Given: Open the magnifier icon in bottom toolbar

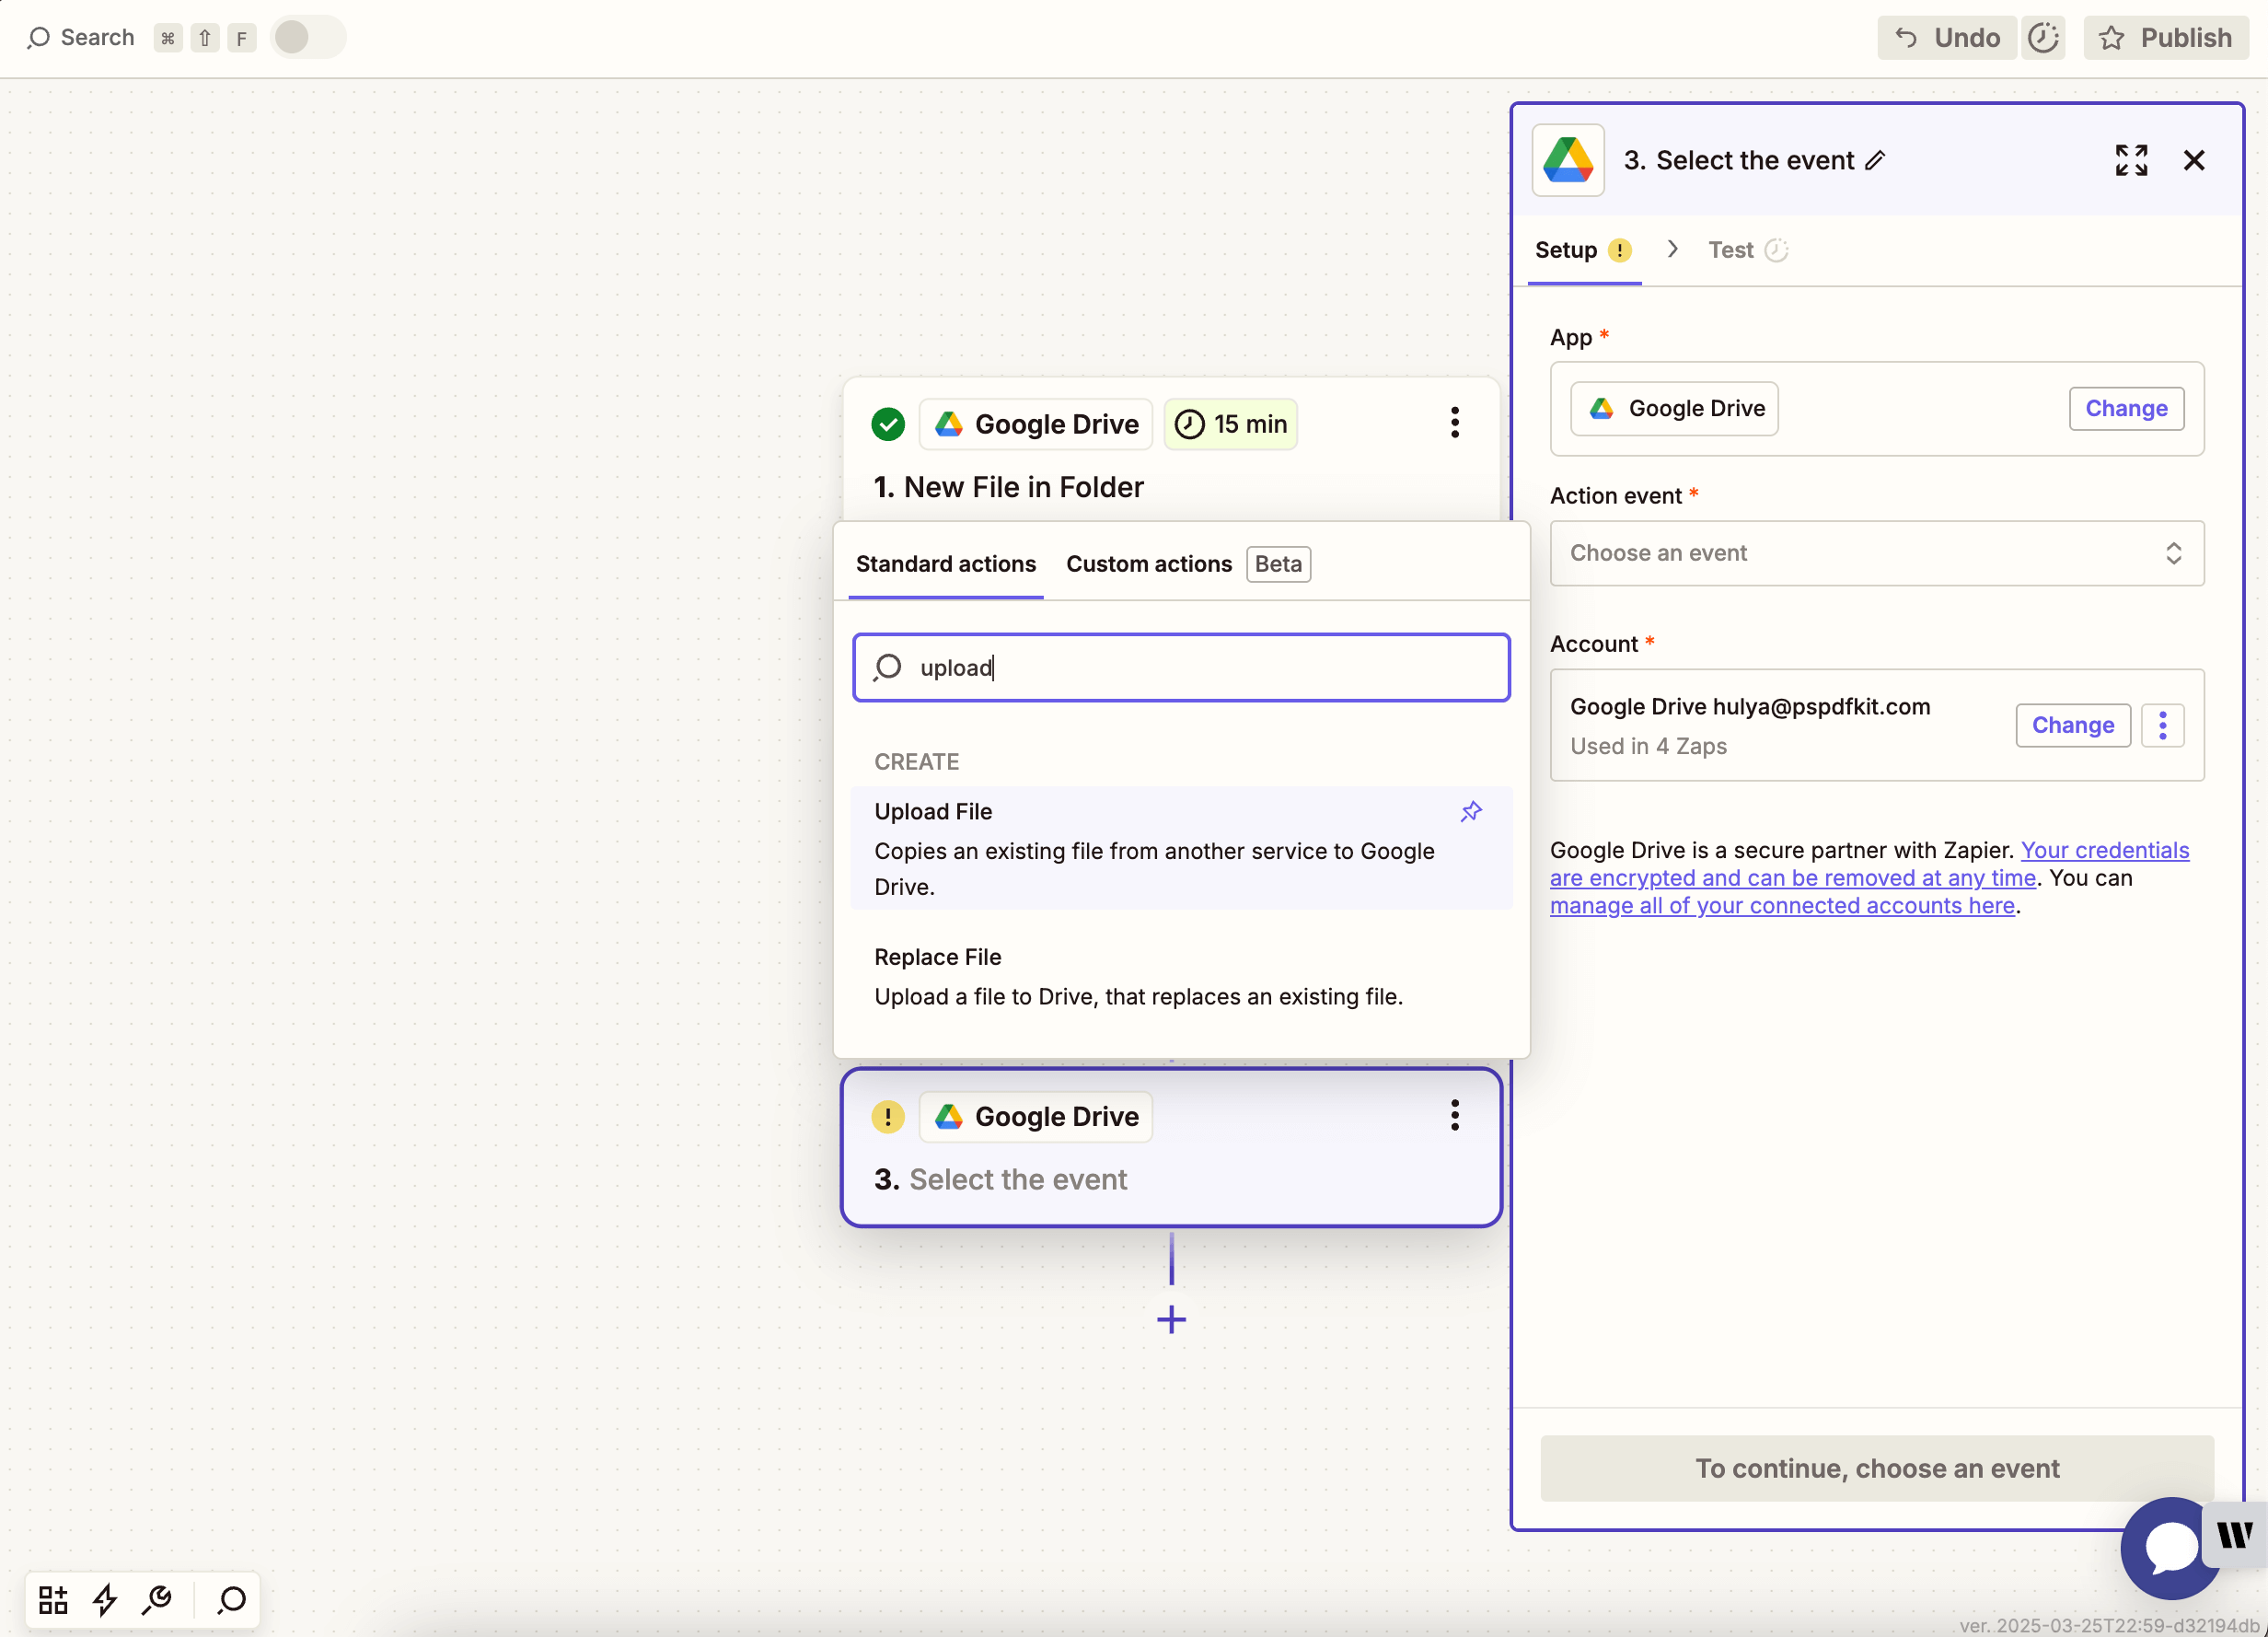Looking at the screenshot, I should 229,1600.
